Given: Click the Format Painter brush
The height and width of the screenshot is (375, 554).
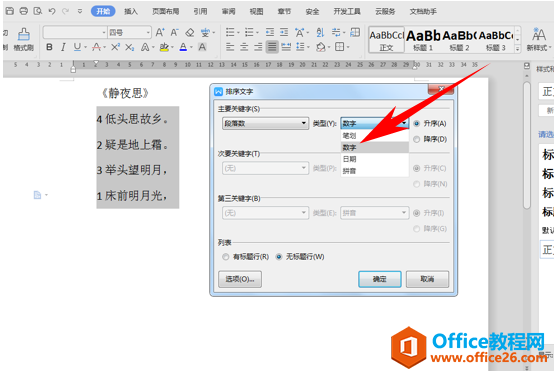Looking at the screenshot, I should tap(24, 39).
